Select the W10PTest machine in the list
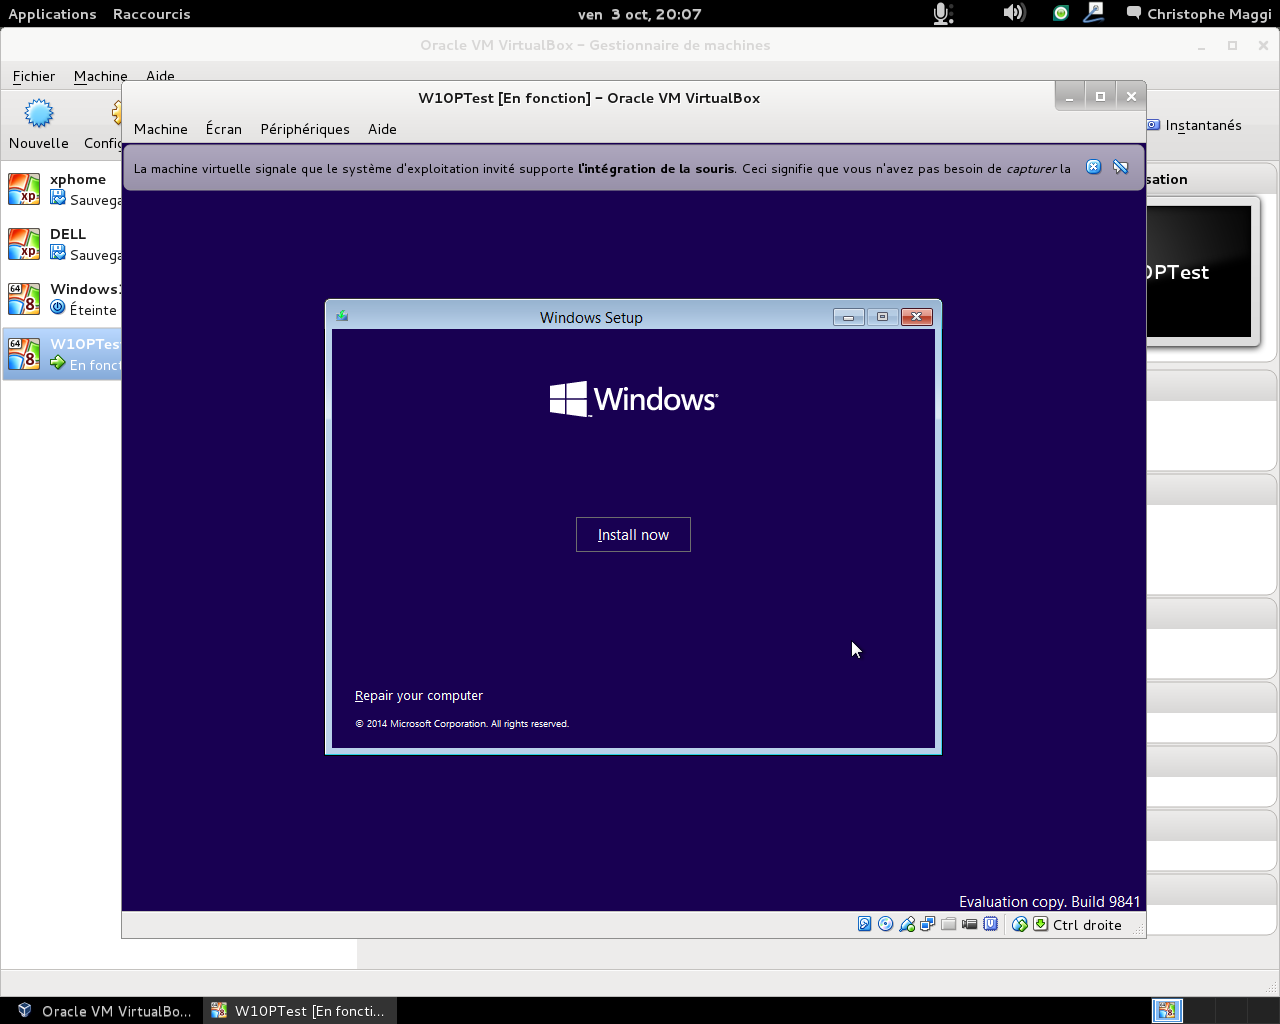Image resolution: width=1280 pixels, height=1024 pixels. pyautogui.click(x=62, y=353)
